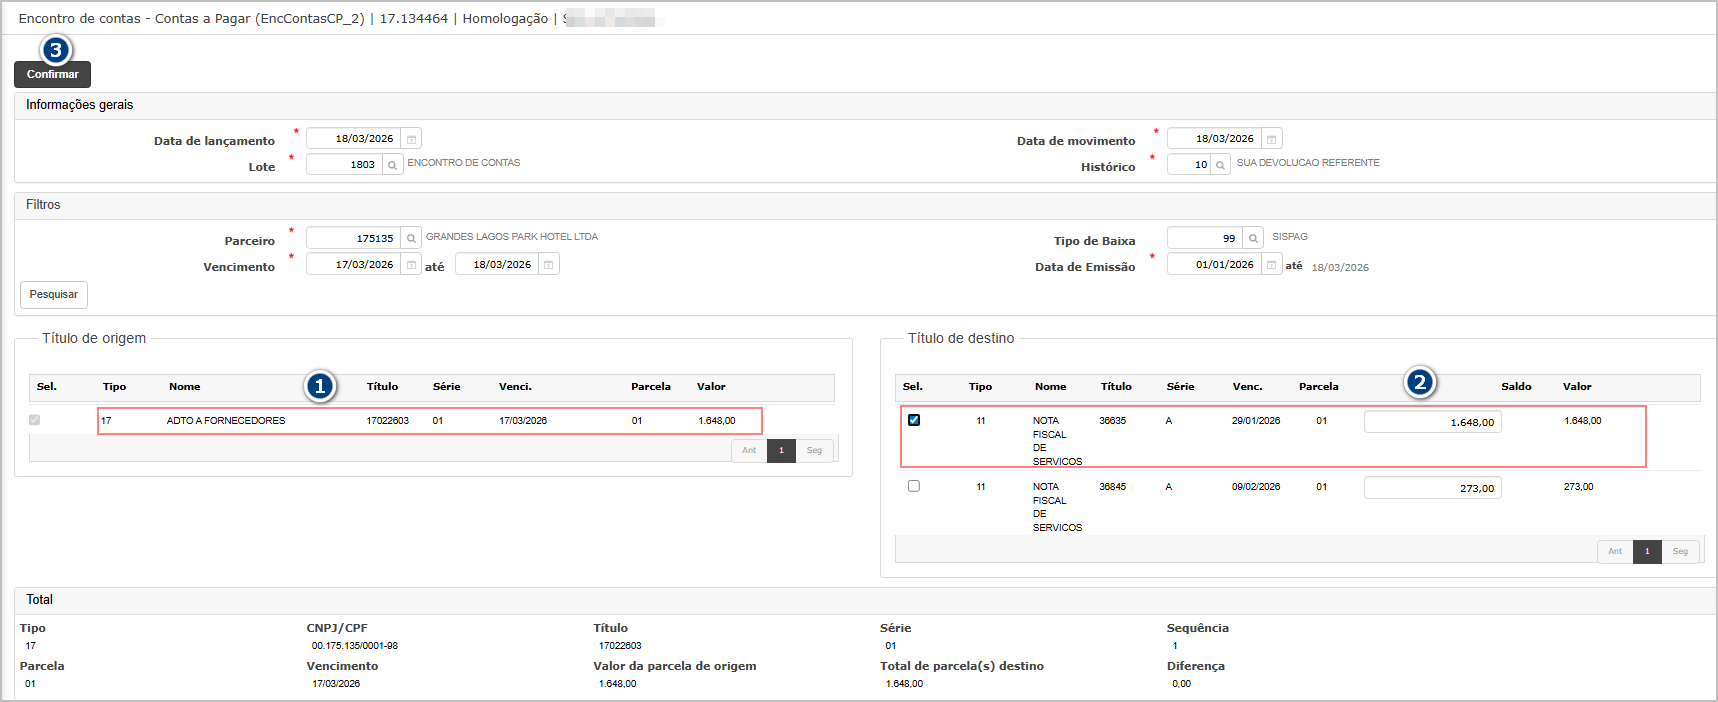Open Parceiro search lookup icon
The image size is (1718, 702).
[411, 238]
